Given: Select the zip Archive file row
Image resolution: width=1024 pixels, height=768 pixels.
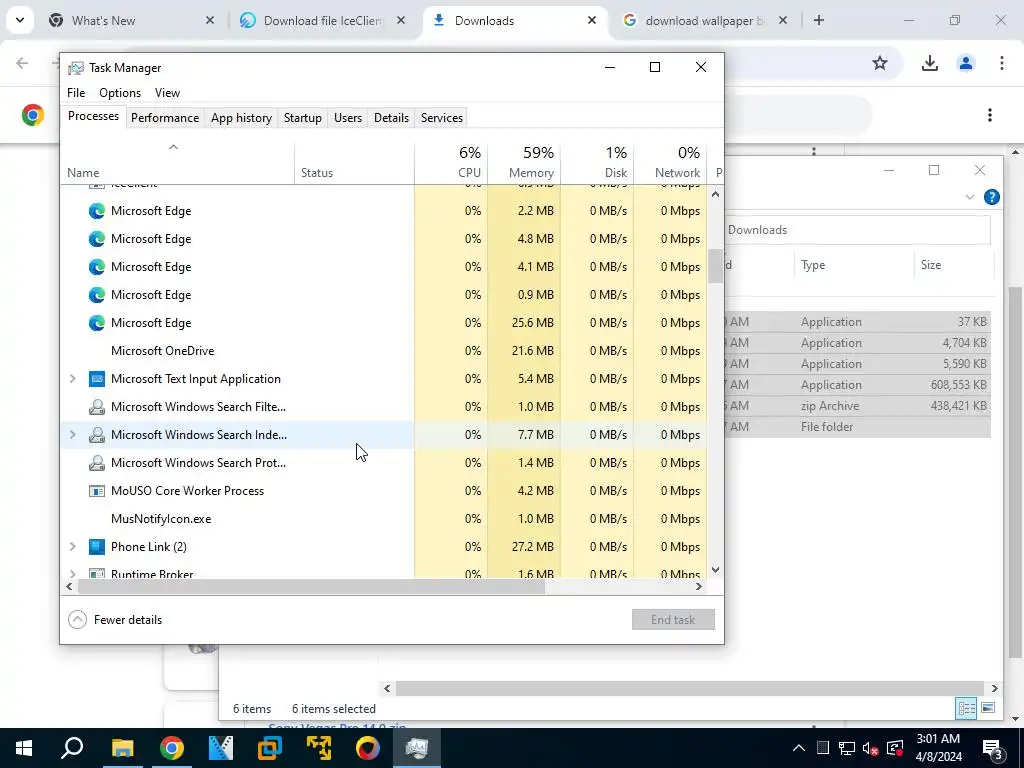Looking at the screenshot, I should pyautogui.click(x=858, y=406).
